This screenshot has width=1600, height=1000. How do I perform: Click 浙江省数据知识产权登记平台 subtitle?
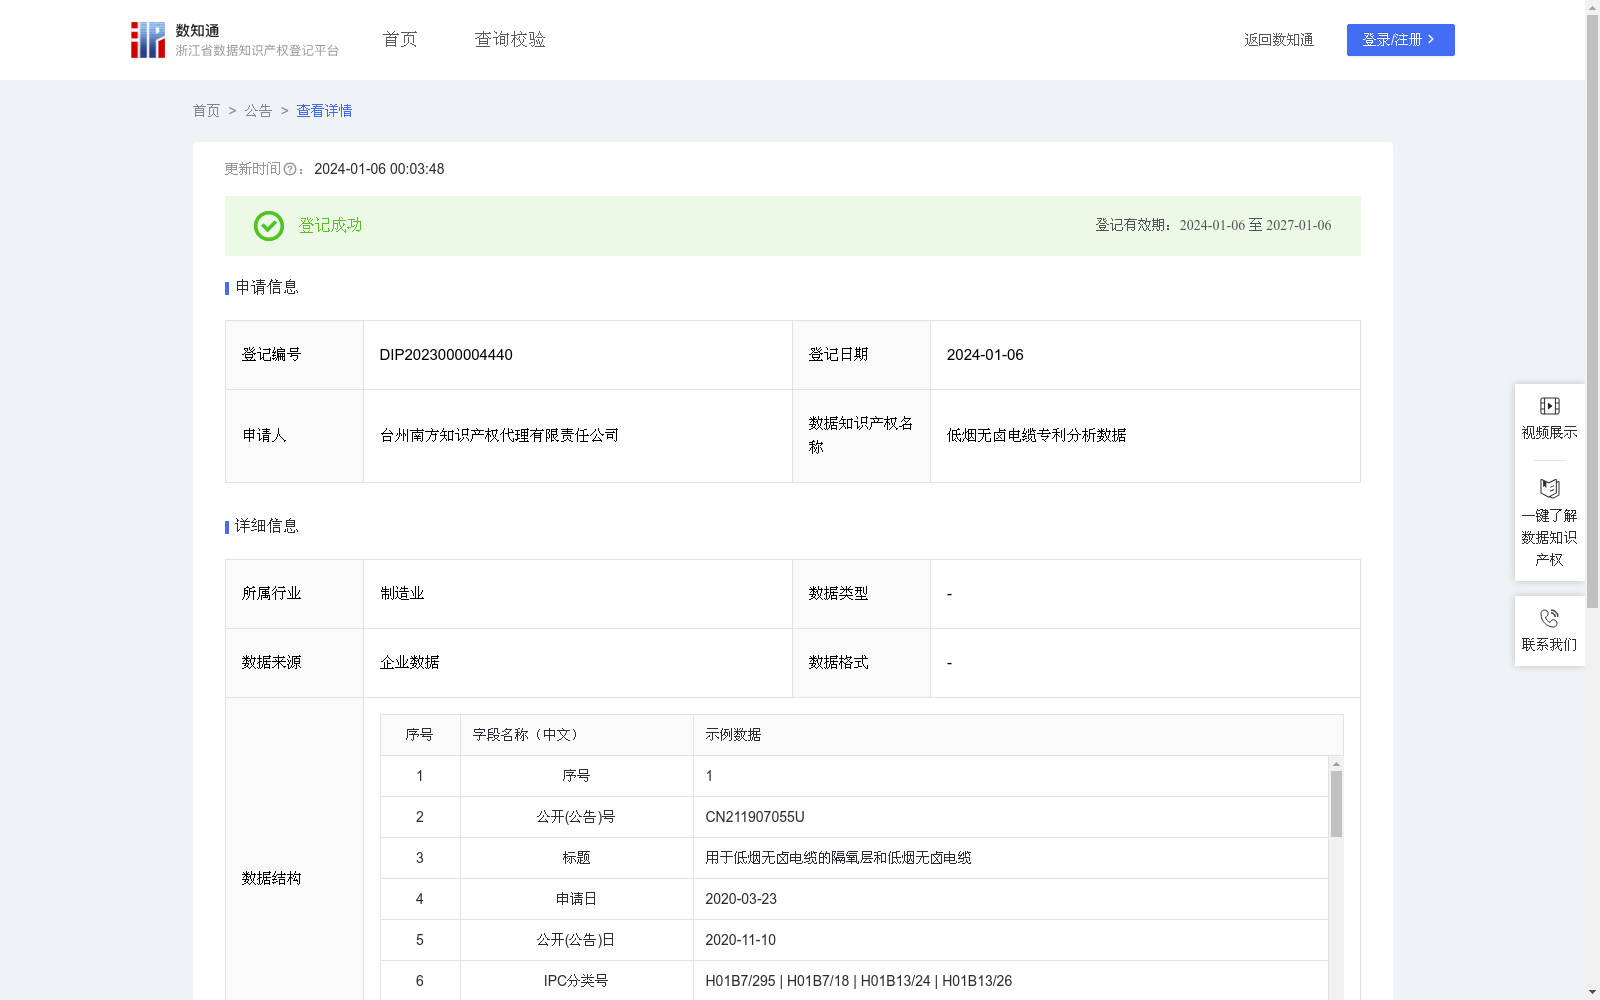(257, 51)
